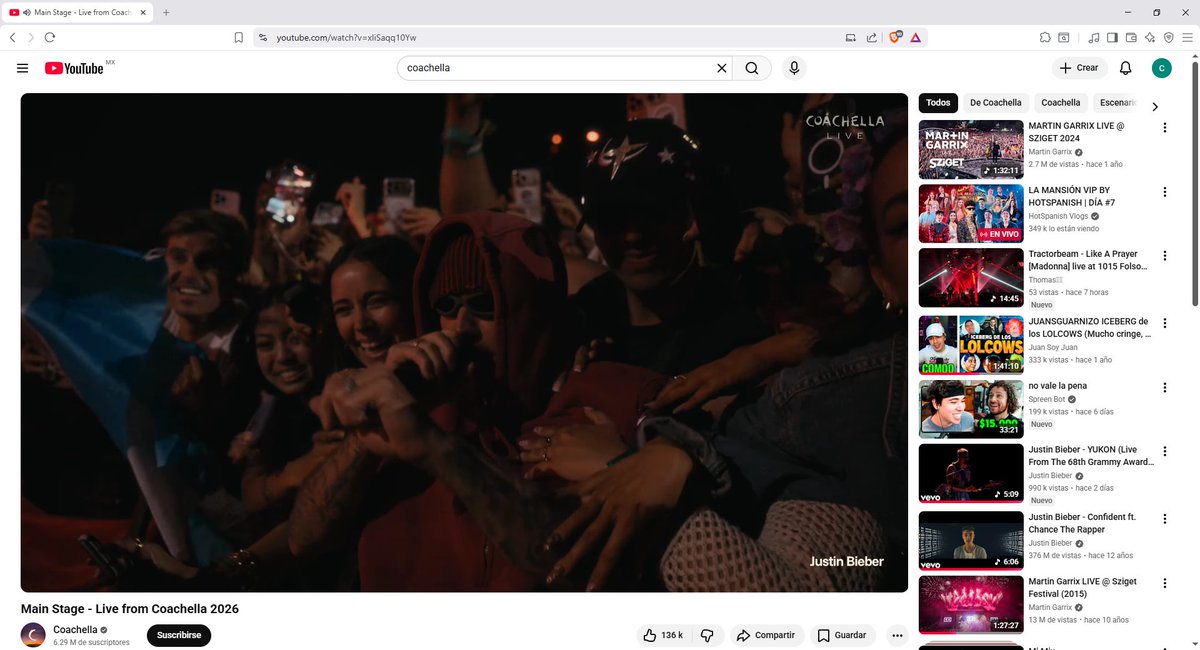
Task: Open options for Martin Garrix Sziget Festival (2015) video
Action: (x=1164, y=583)
